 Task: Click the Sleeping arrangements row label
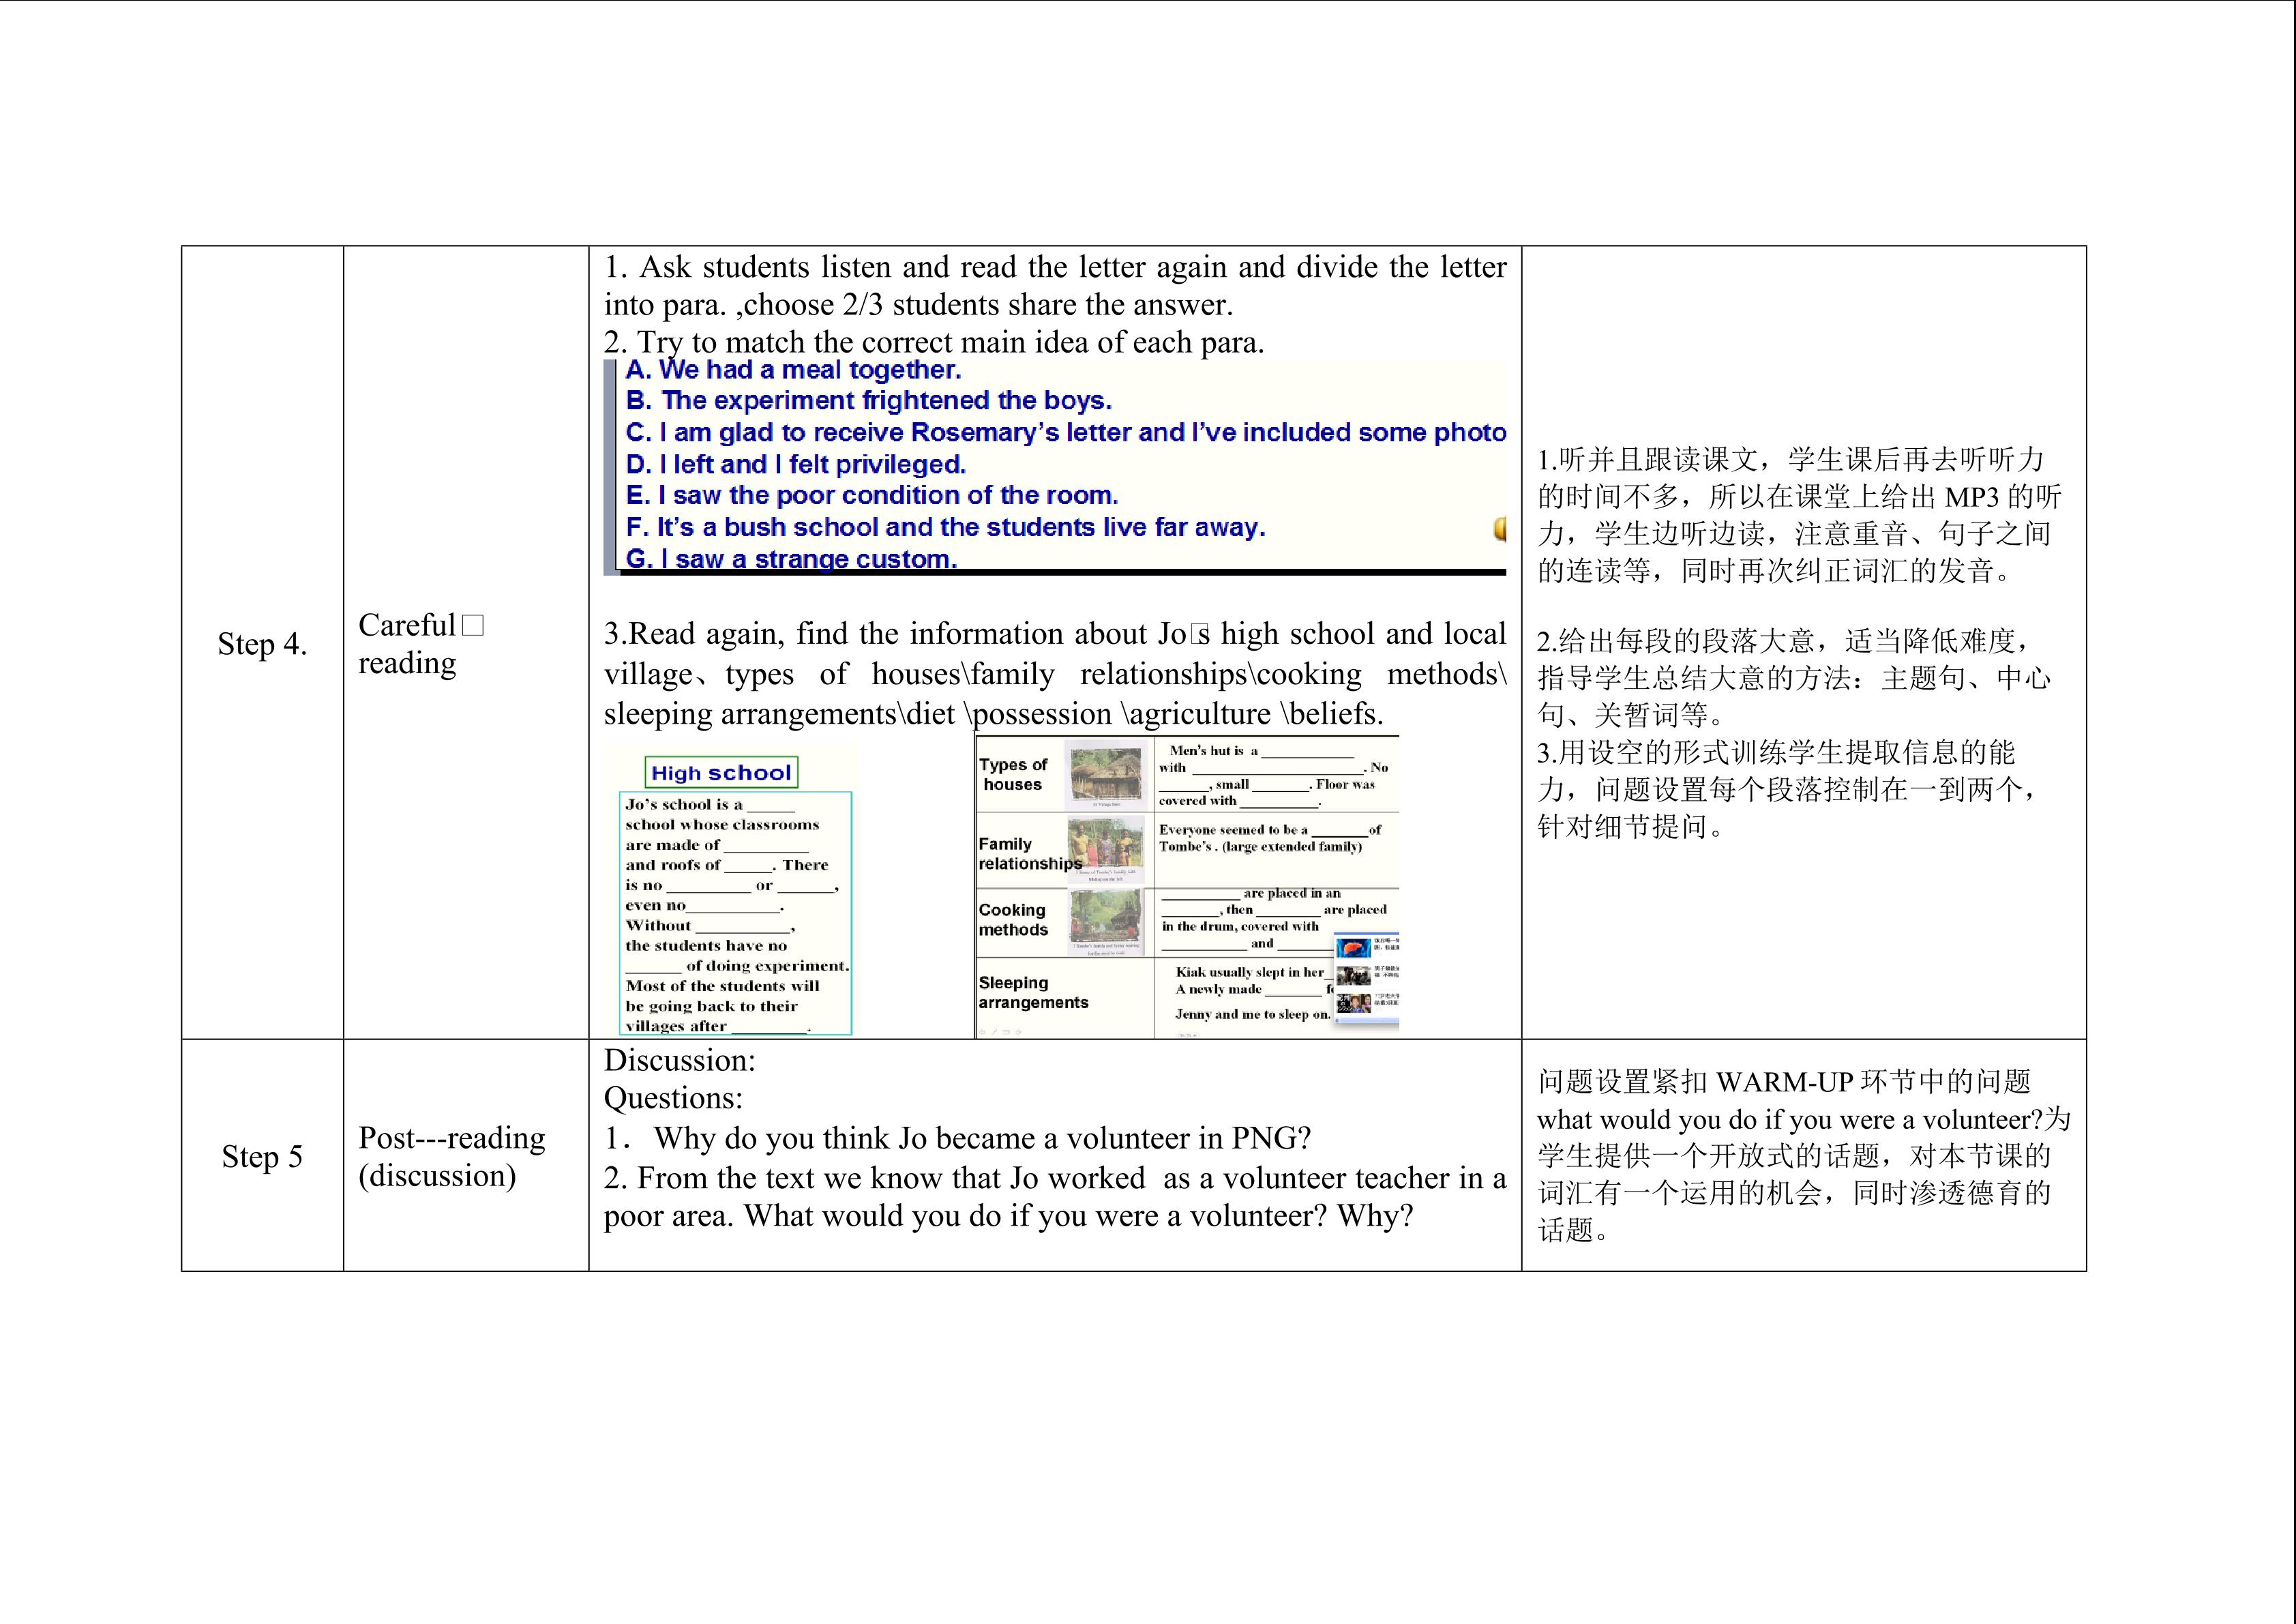coord(1032,992)
